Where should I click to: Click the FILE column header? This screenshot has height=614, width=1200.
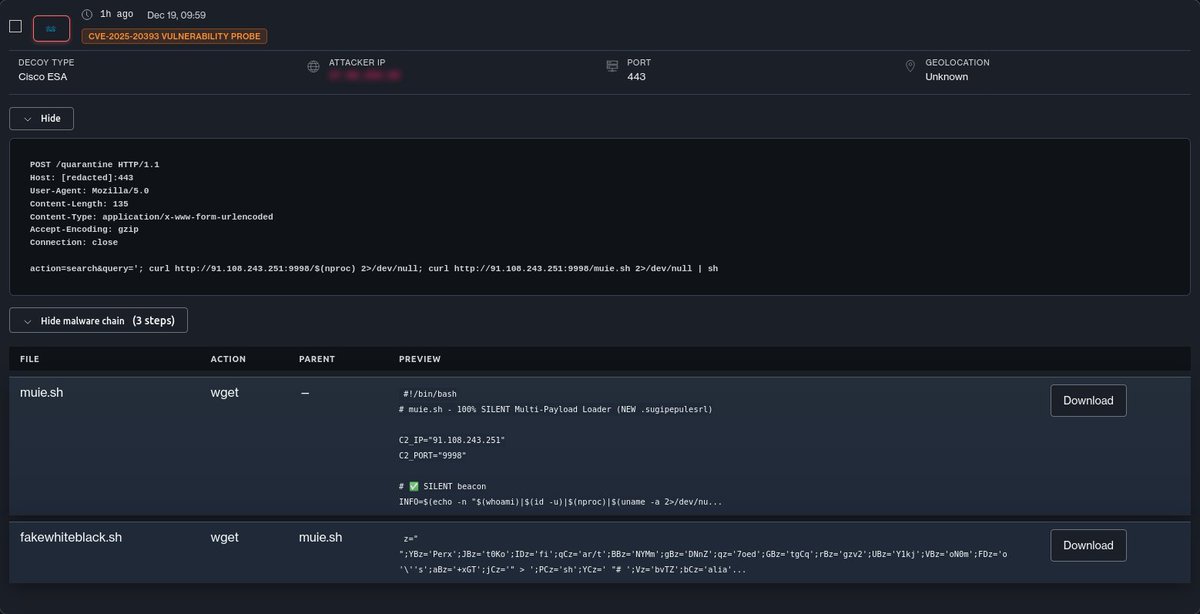(30, 359)
